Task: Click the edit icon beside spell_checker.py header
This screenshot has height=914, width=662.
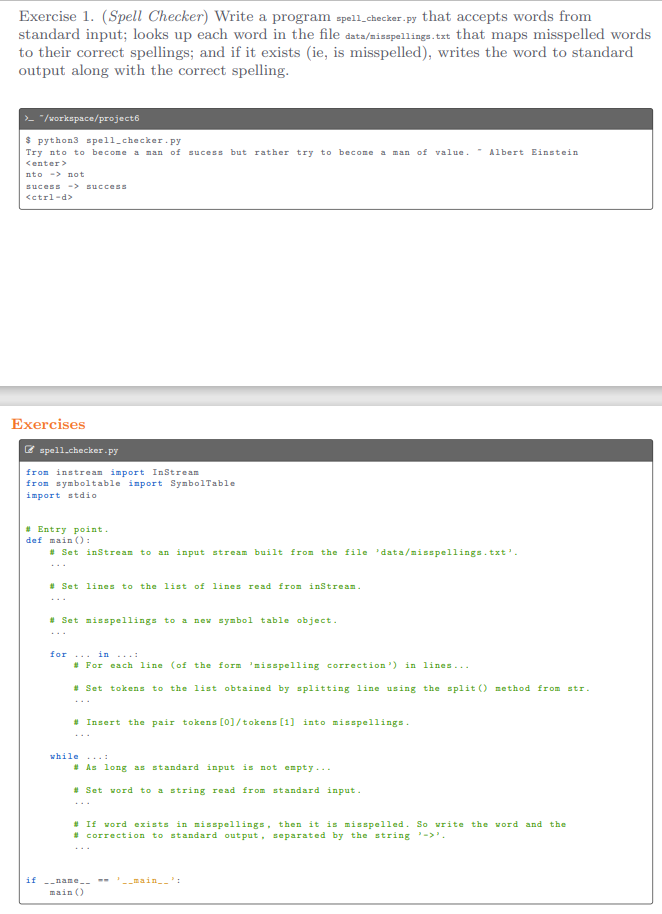Action: click(30, 450)
